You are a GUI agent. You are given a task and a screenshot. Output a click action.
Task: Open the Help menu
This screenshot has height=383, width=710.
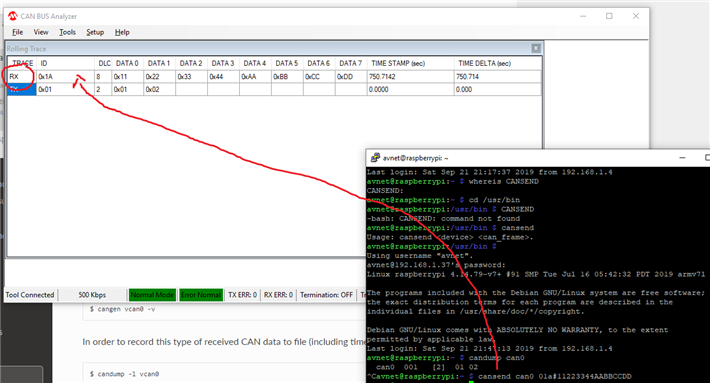(x=122, y=32)
